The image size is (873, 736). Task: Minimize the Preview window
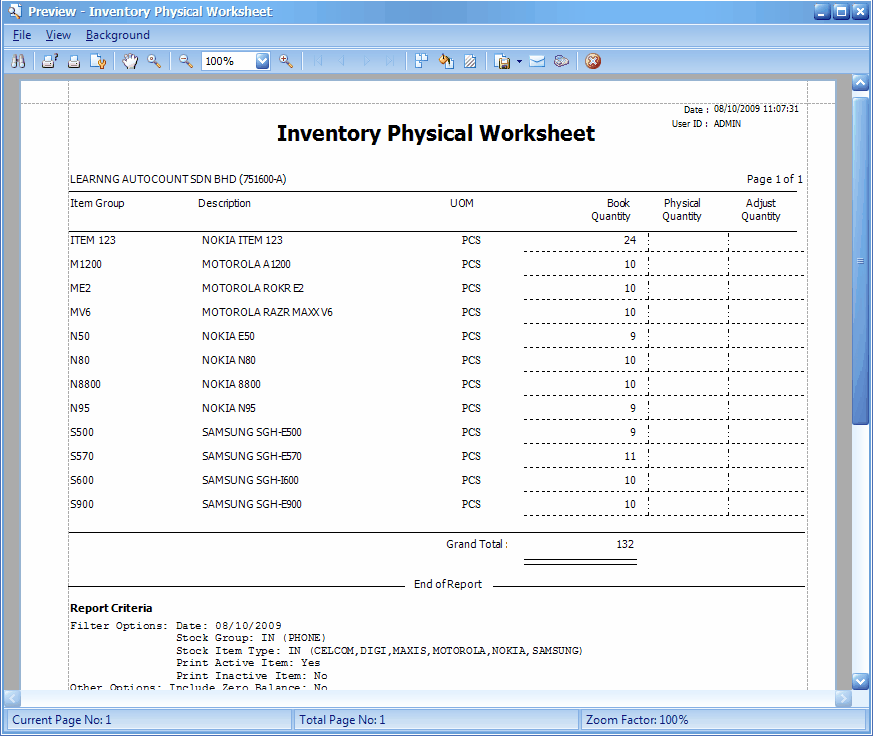[822, 12]
